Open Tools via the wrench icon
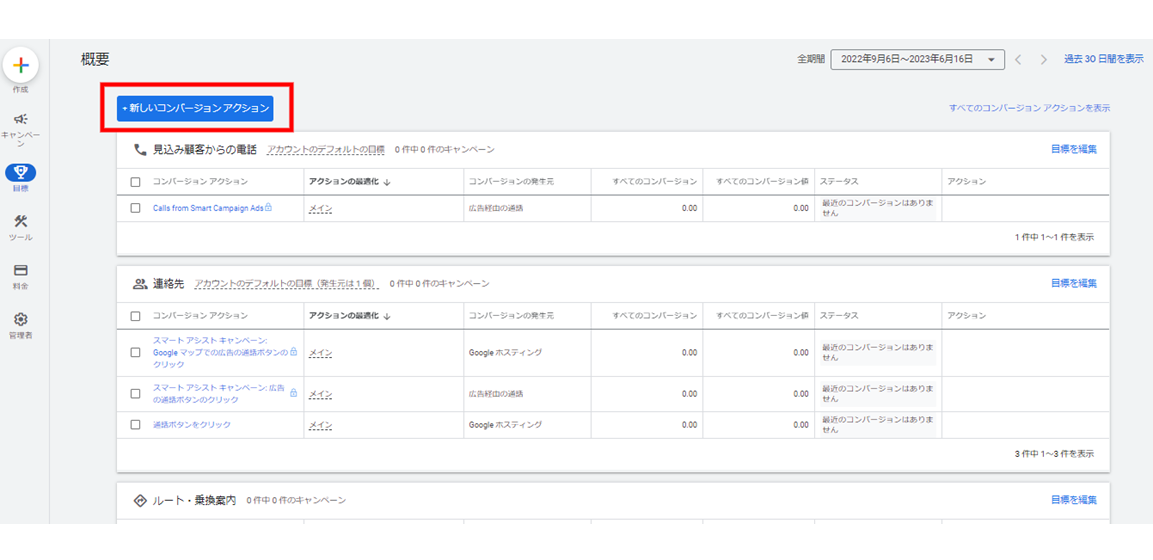Image resolution: width=1153 pixels, height=560 pixels. pos(21,222)
